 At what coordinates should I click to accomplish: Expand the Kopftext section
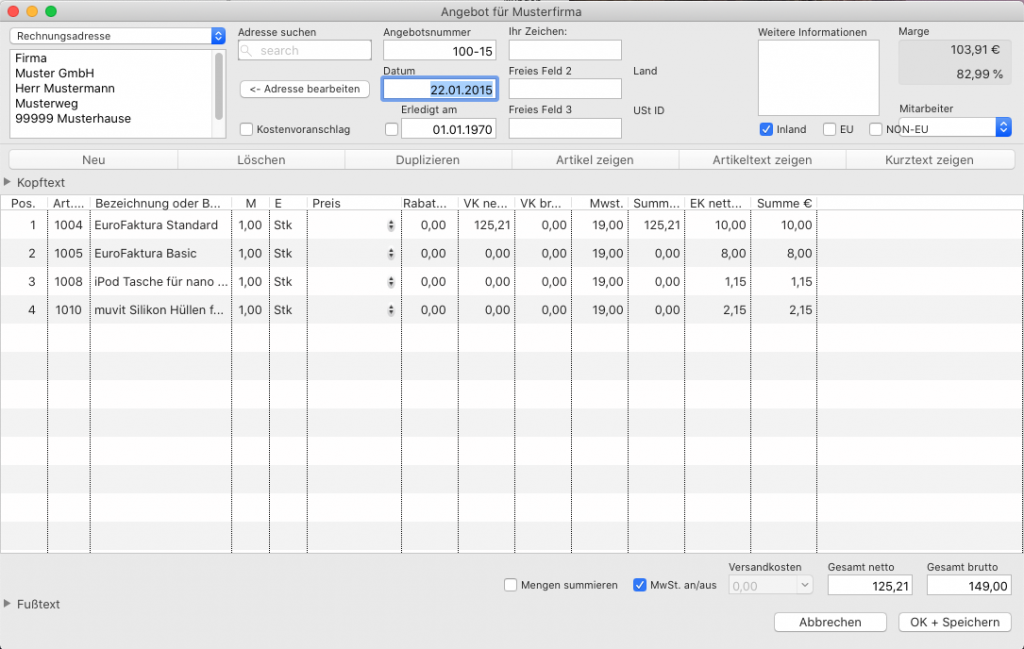tap(7, 182)
